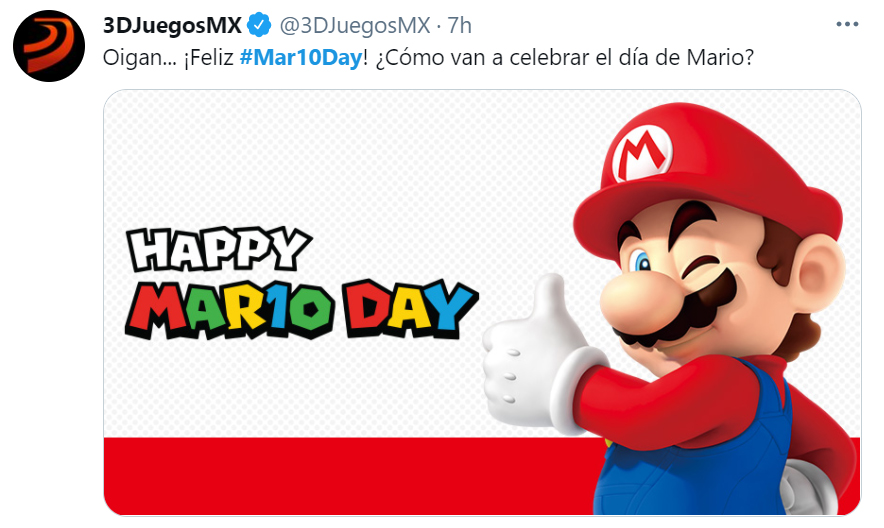Click the white HAPPY lettering in the image
Screen dimensions: 884x528
click(219, 249)
